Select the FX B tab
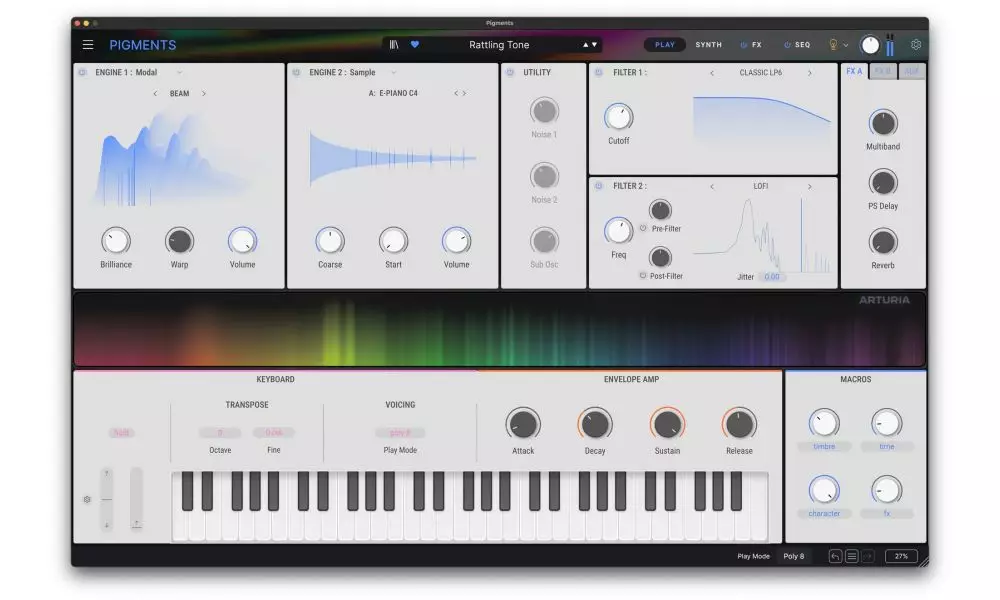The width and height of the screenshot is (1000, 600). pyautogui.click(x=883, y=71)
